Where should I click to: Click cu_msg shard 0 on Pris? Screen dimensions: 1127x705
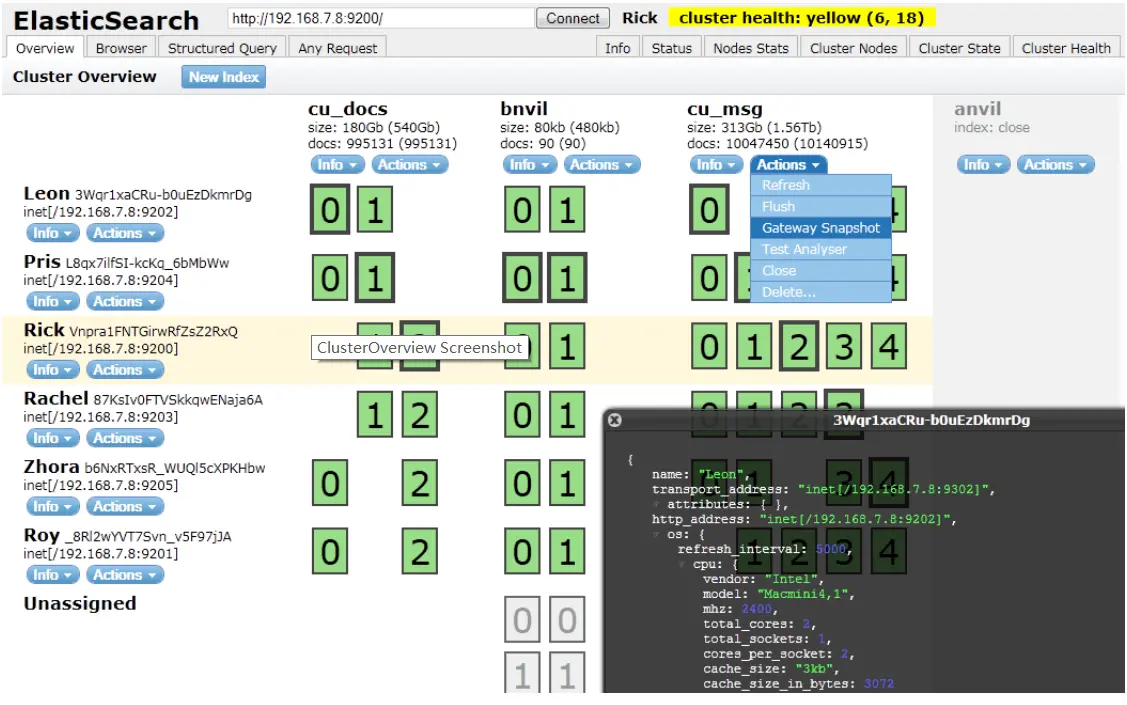[709, 277]
